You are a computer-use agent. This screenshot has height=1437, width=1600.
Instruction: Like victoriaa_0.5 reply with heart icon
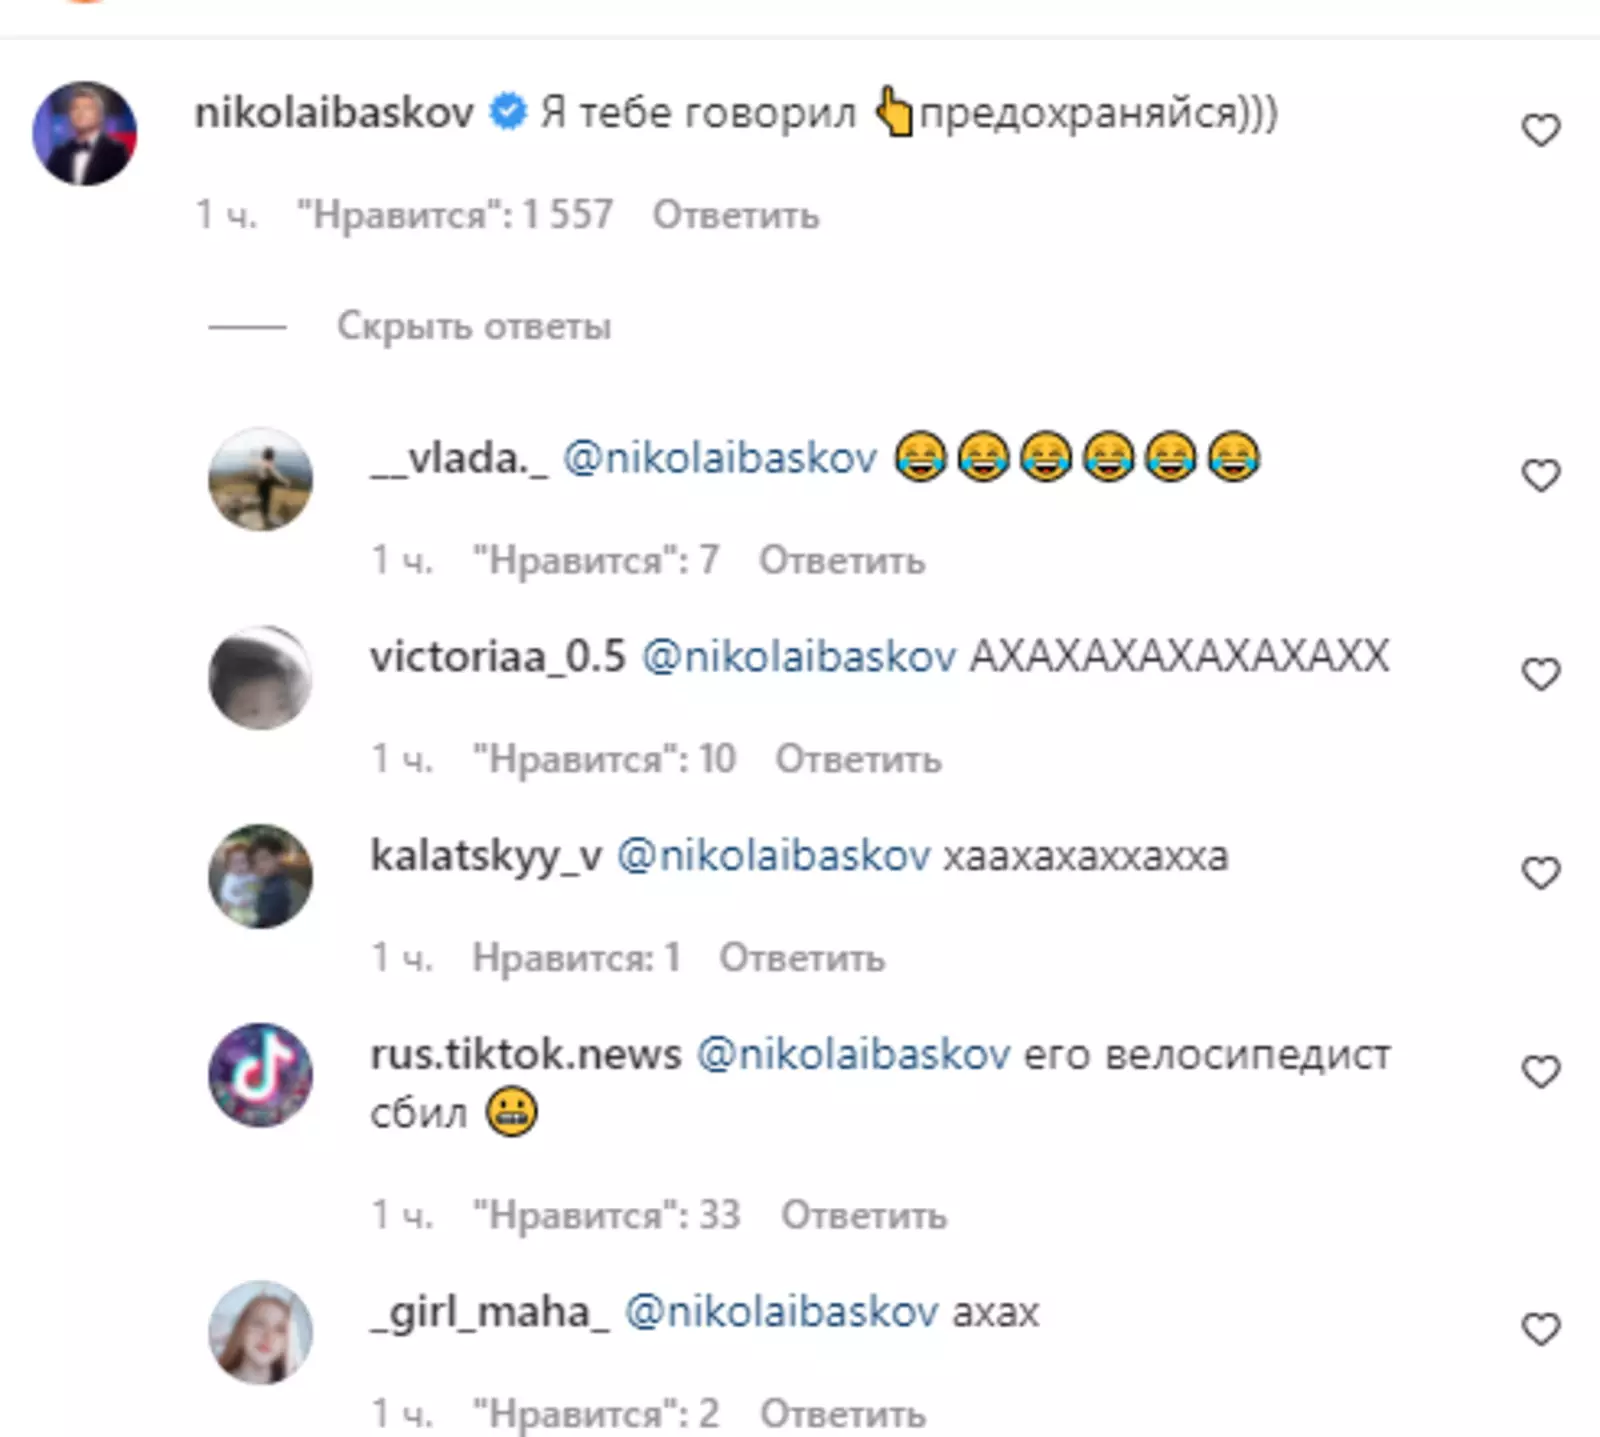tap(1540, 674)
